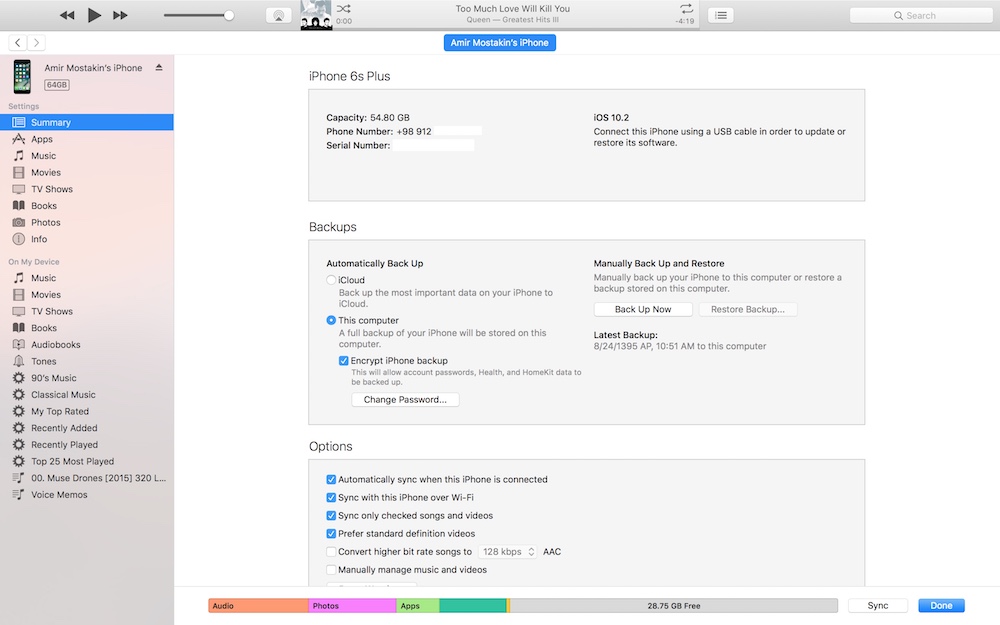
Task: Open TV Shows under Settings
Action: 87,189
